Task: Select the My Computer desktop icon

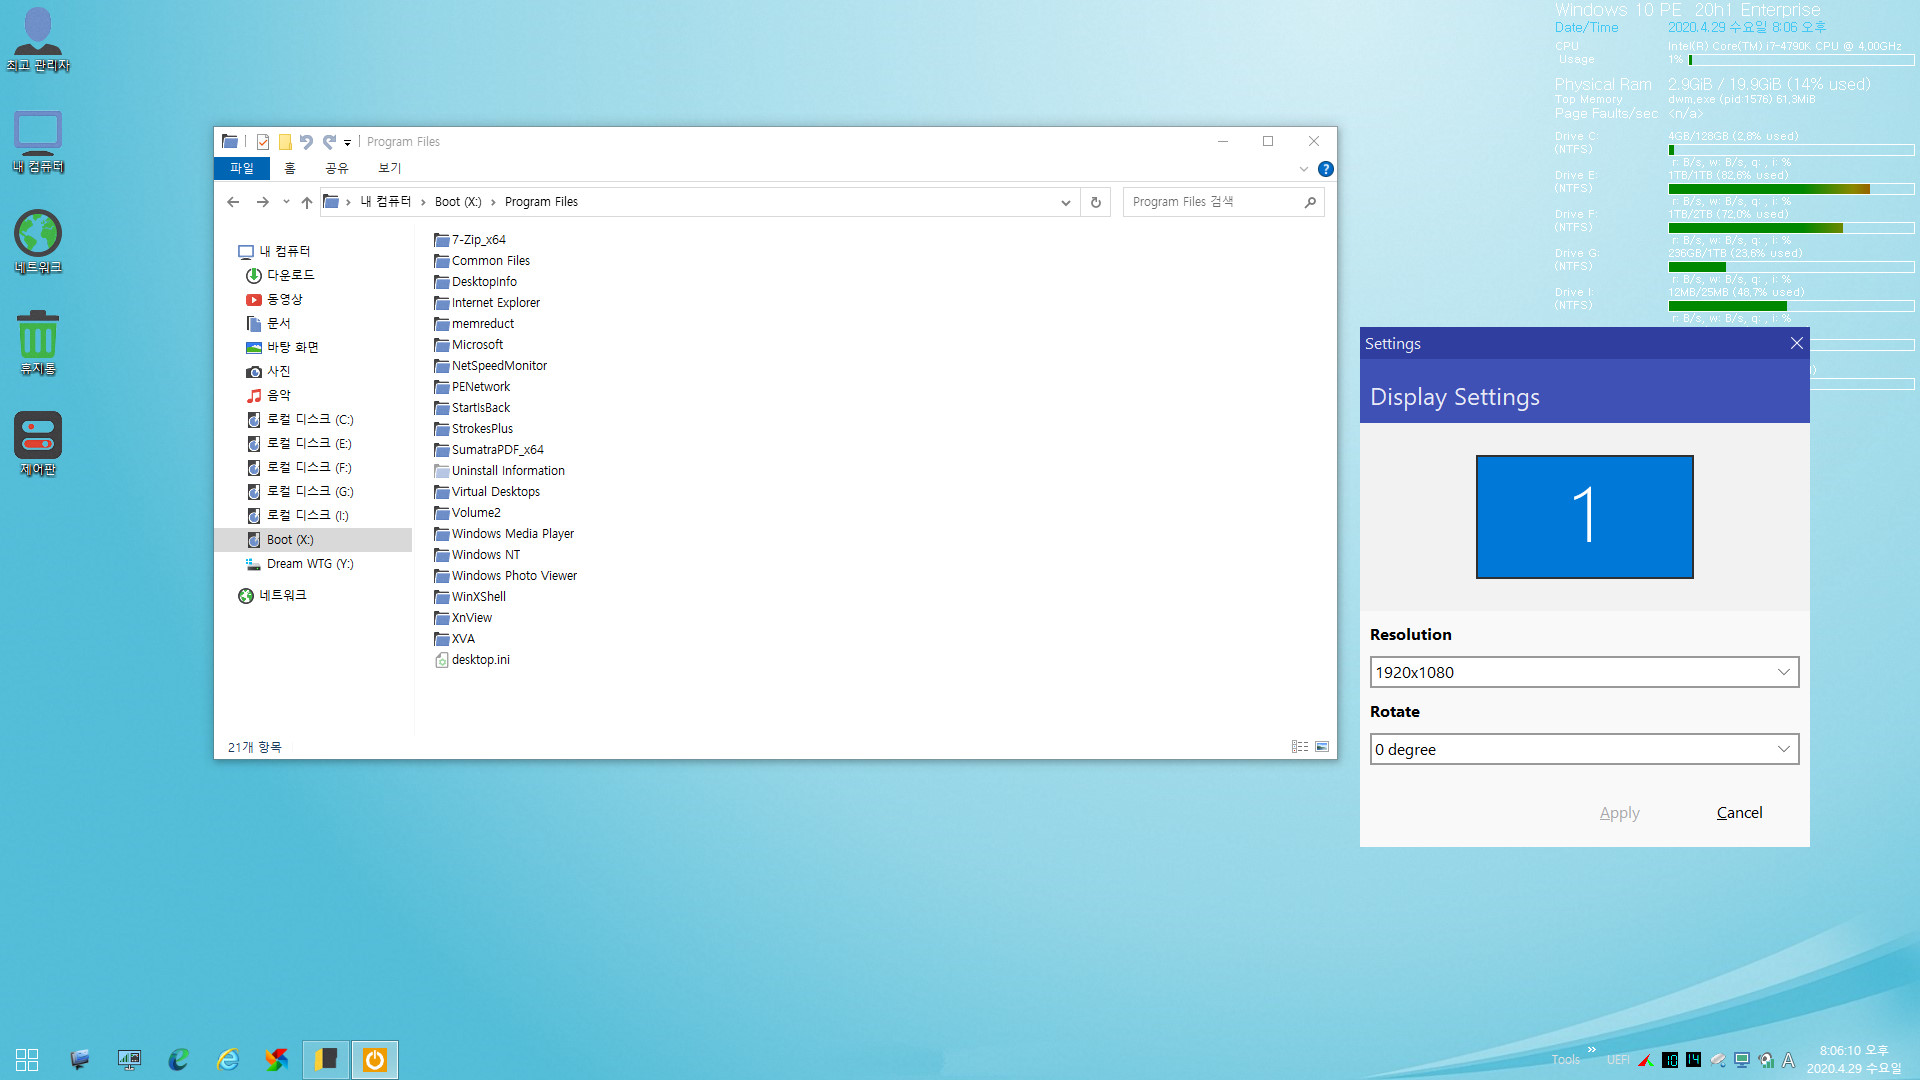Action: pyautogui.click(x=38, y=141)
